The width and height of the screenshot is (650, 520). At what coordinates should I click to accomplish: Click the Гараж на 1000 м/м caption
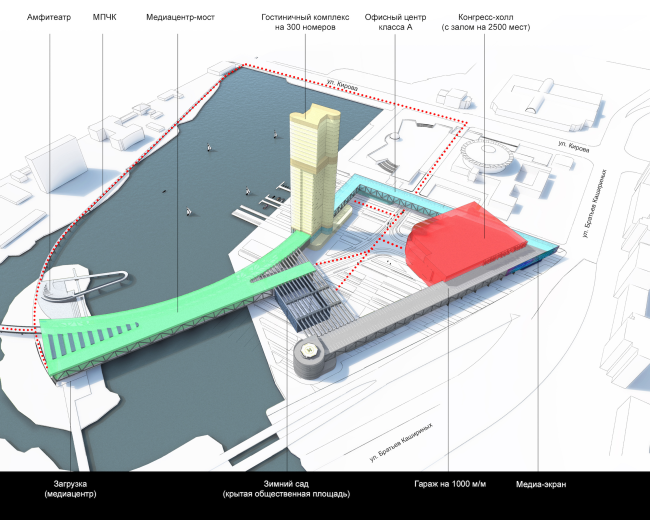[x=449, y=484]
